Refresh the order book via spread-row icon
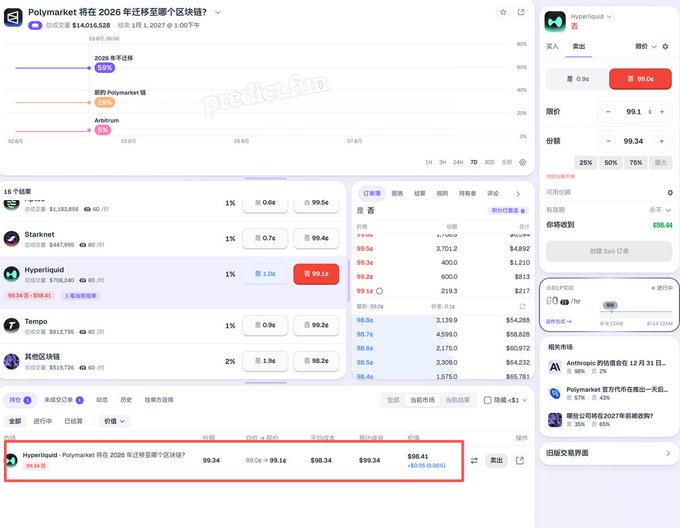The image size is (680, 528). (523, 306)
